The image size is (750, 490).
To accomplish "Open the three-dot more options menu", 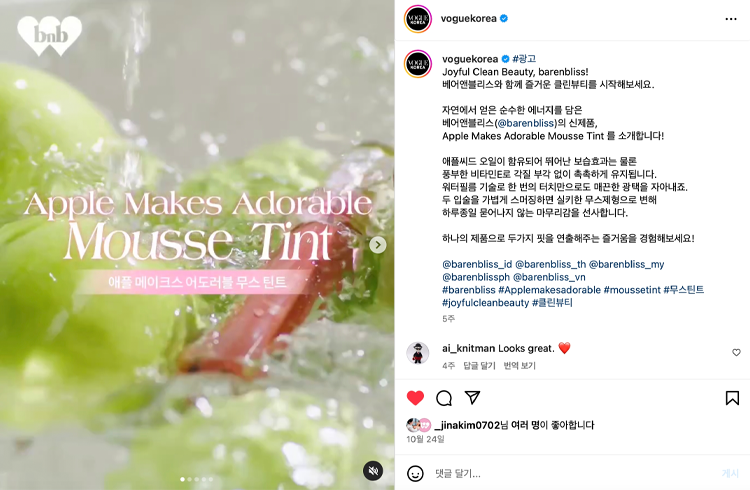I will [731, 19].
